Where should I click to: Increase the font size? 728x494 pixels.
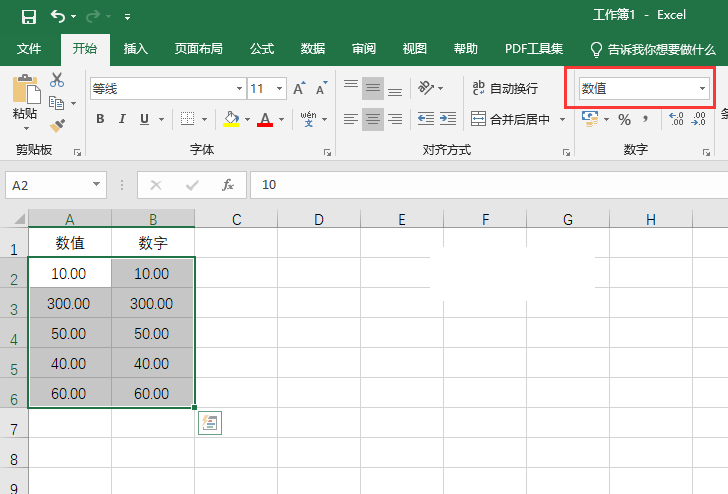click(x=299, y=88)
